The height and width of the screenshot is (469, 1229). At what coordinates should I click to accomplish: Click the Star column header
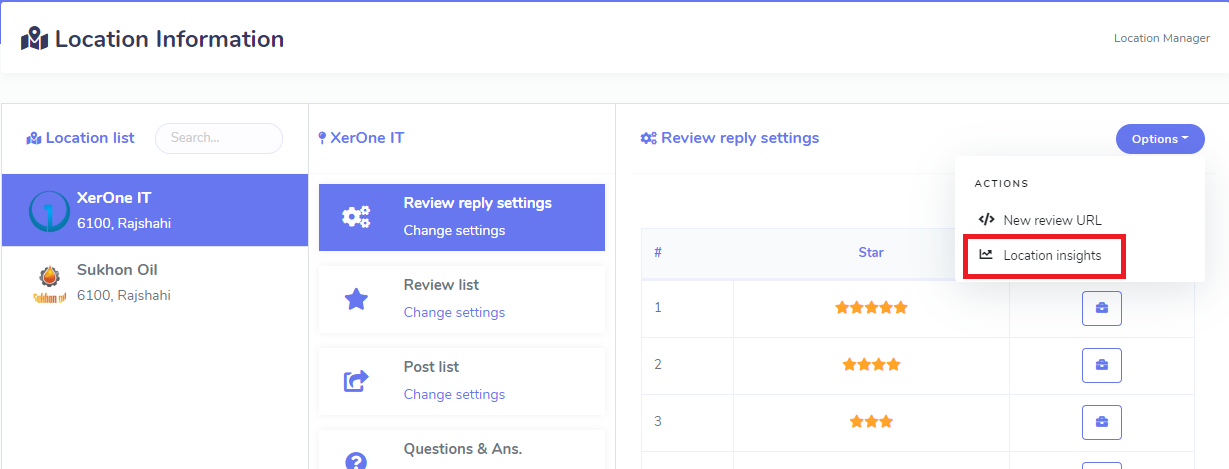tap(871, 252)
